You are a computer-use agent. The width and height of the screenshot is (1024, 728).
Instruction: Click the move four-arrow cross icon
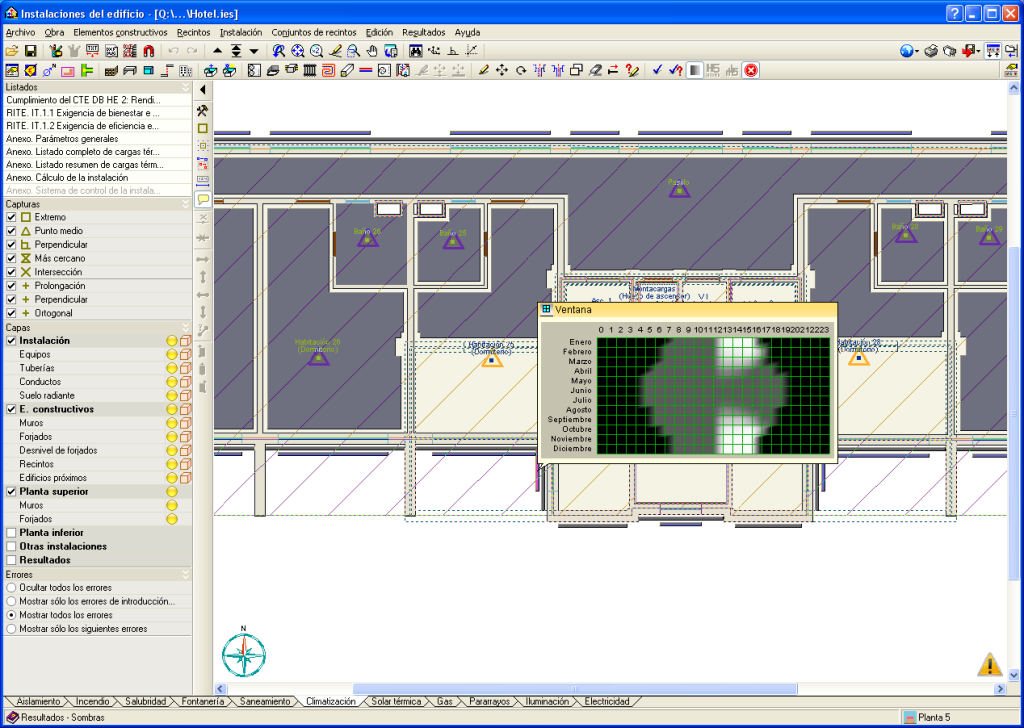[502, 71]
